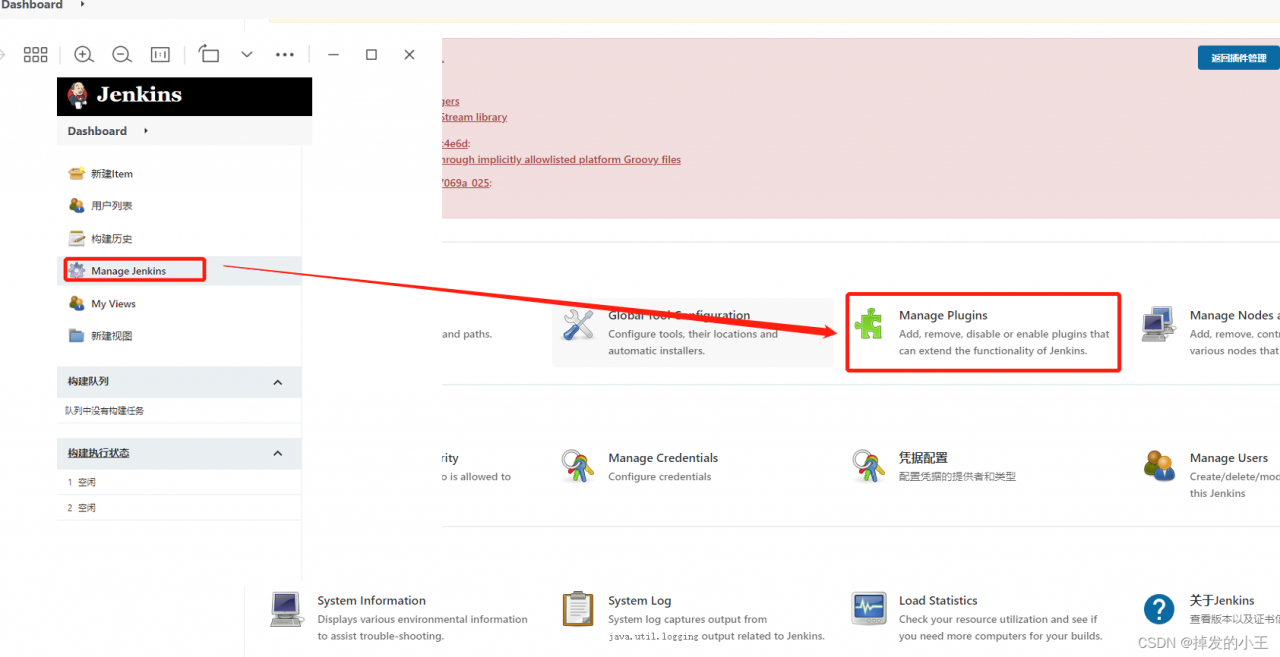Screen dimensions: 1280x657
Task: Zoom out with the magnifier minus icon
Action: click(122, 55)
